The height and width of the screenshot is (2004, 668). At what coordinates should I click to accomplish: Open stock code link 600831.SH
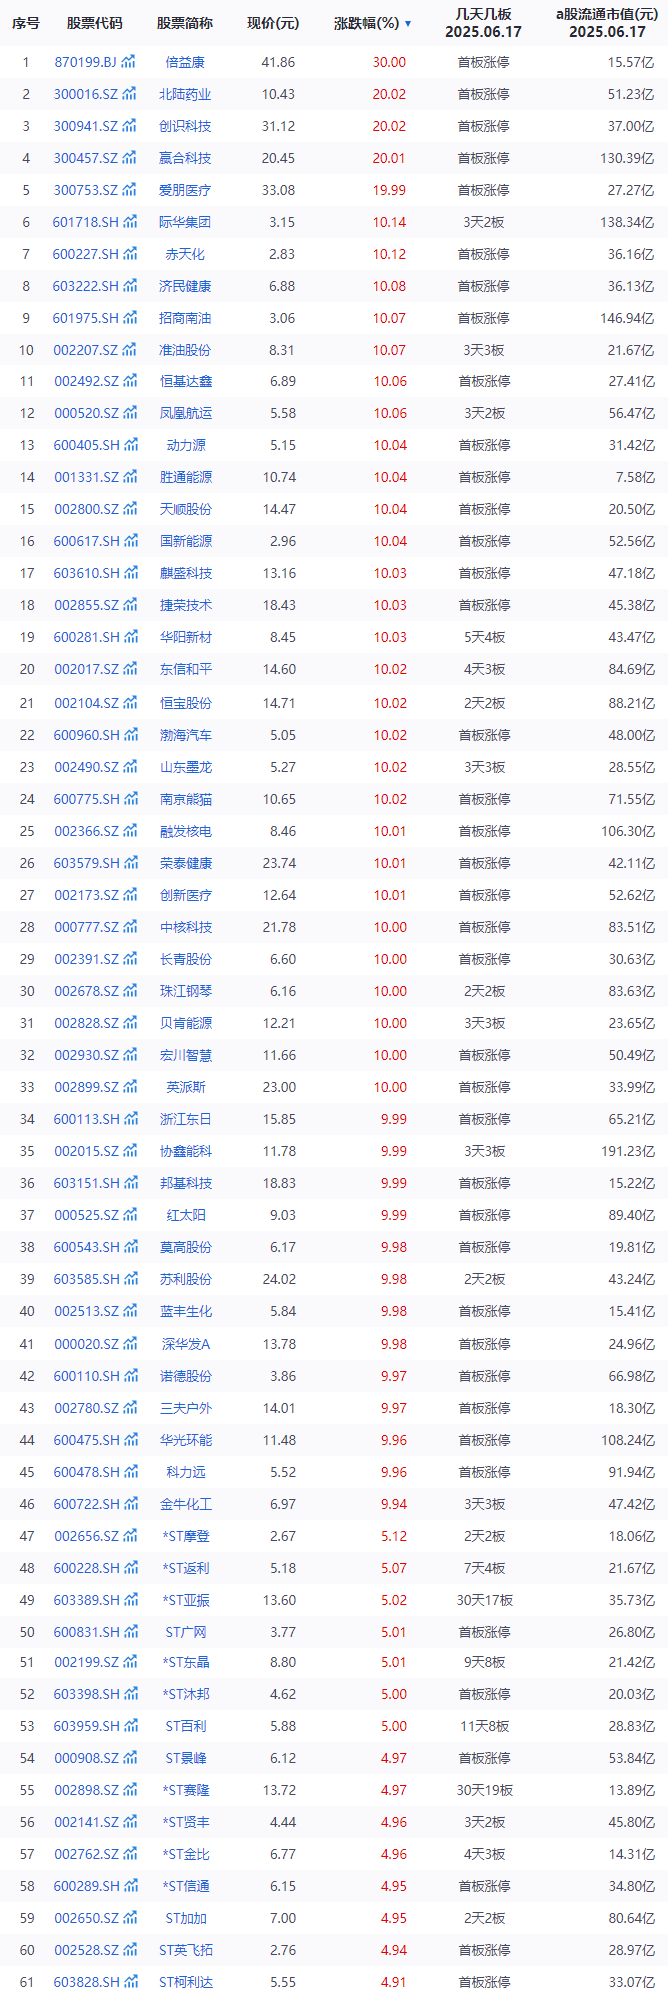86,1632
